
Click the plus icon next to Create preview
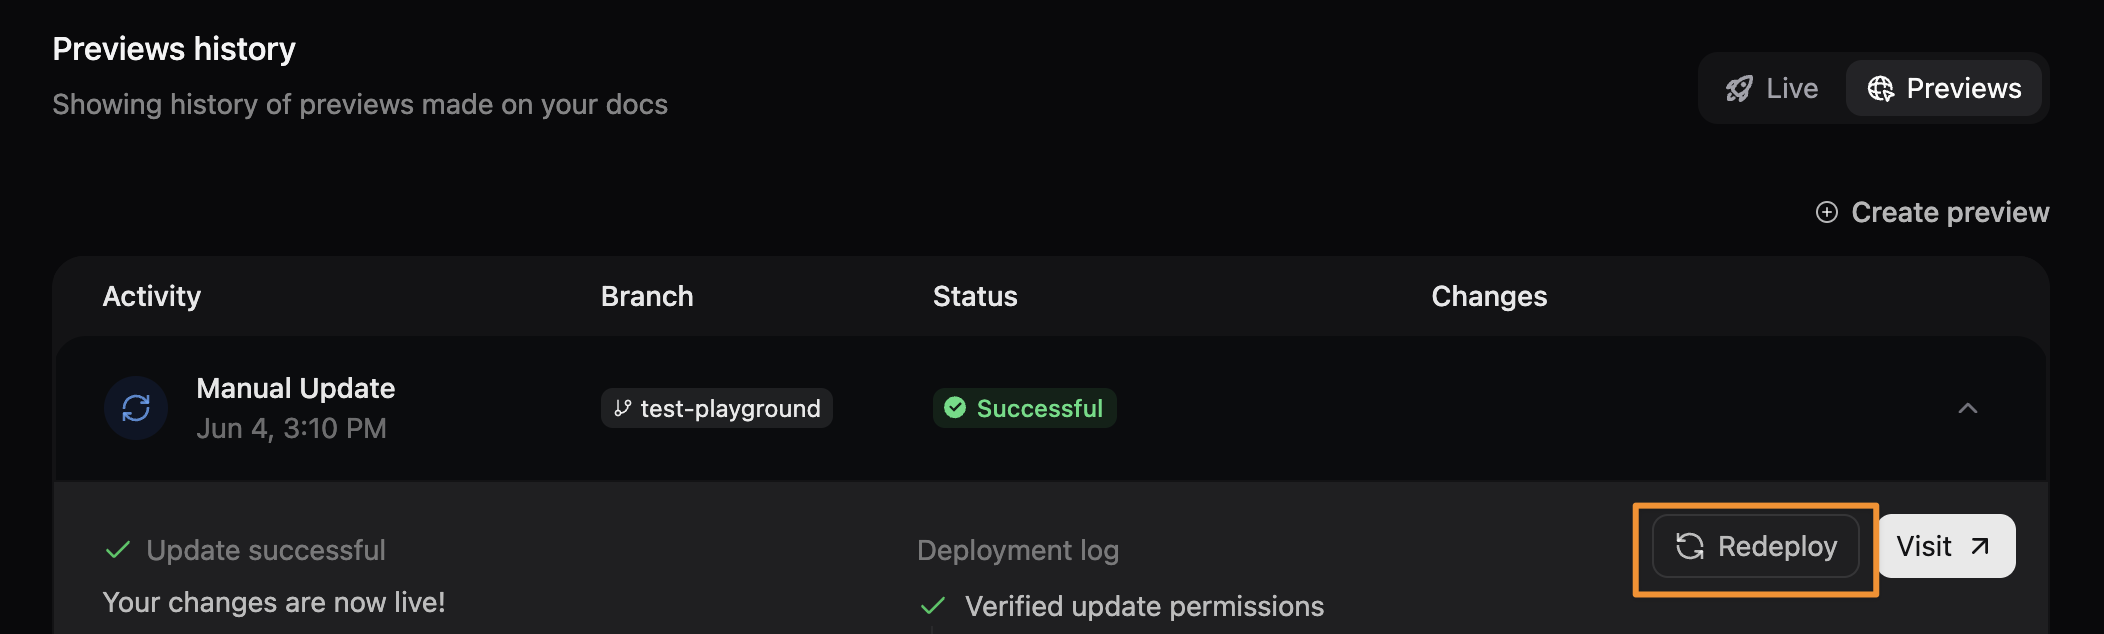pos(1828,212)
